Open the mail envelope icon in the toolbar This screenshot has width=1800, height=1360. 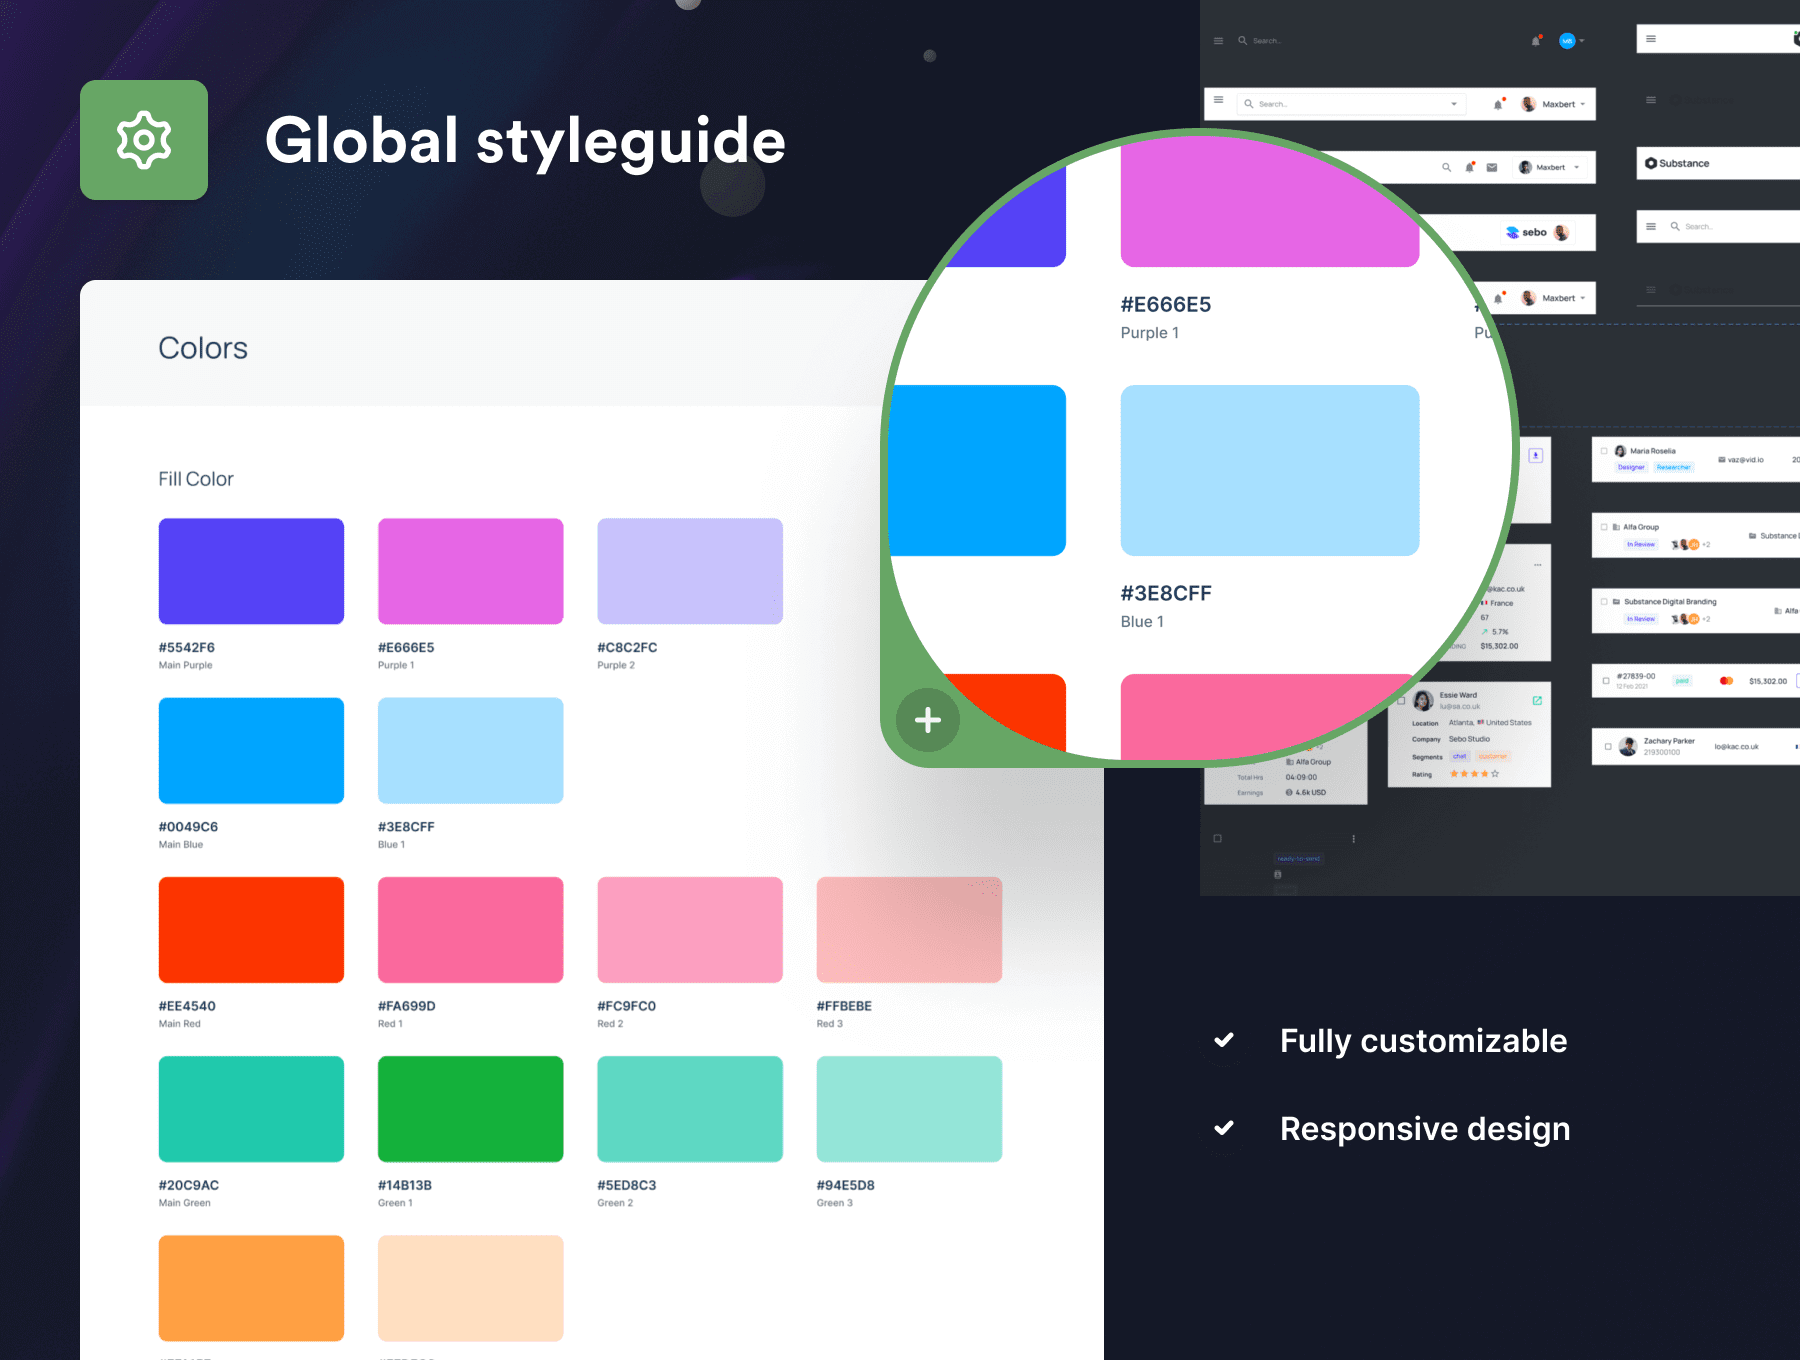[1492, 168]
